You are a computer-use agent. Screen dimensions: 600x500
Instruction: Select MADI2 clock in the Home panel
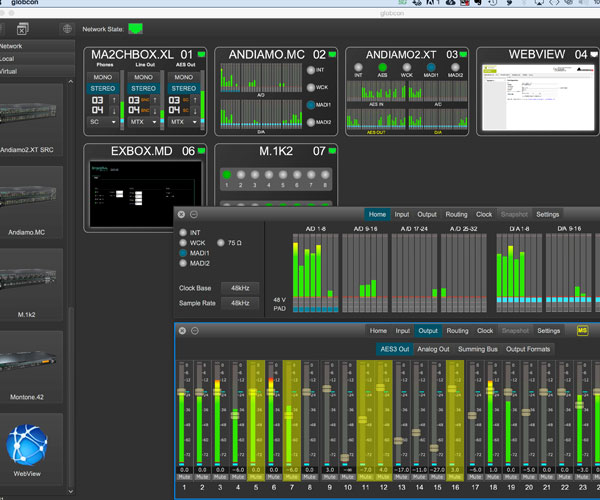pos(183,263)
